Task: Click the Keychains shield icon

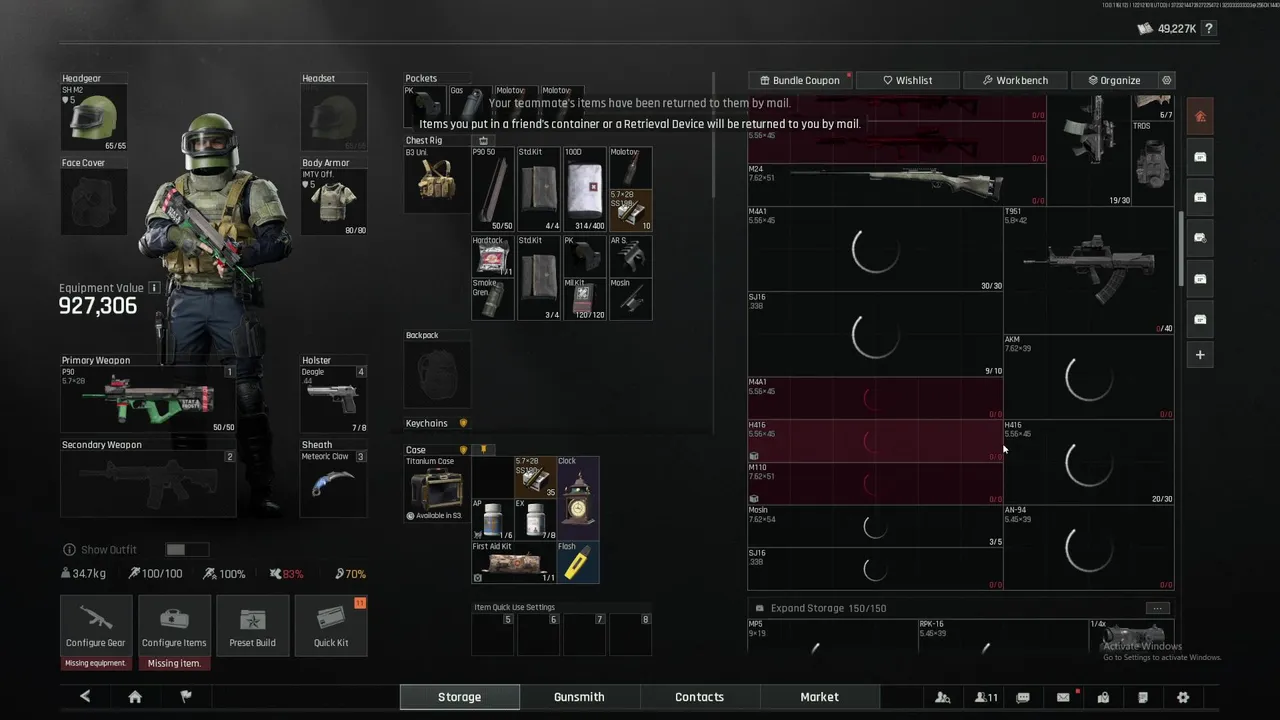Action: (x=463, y=423)
